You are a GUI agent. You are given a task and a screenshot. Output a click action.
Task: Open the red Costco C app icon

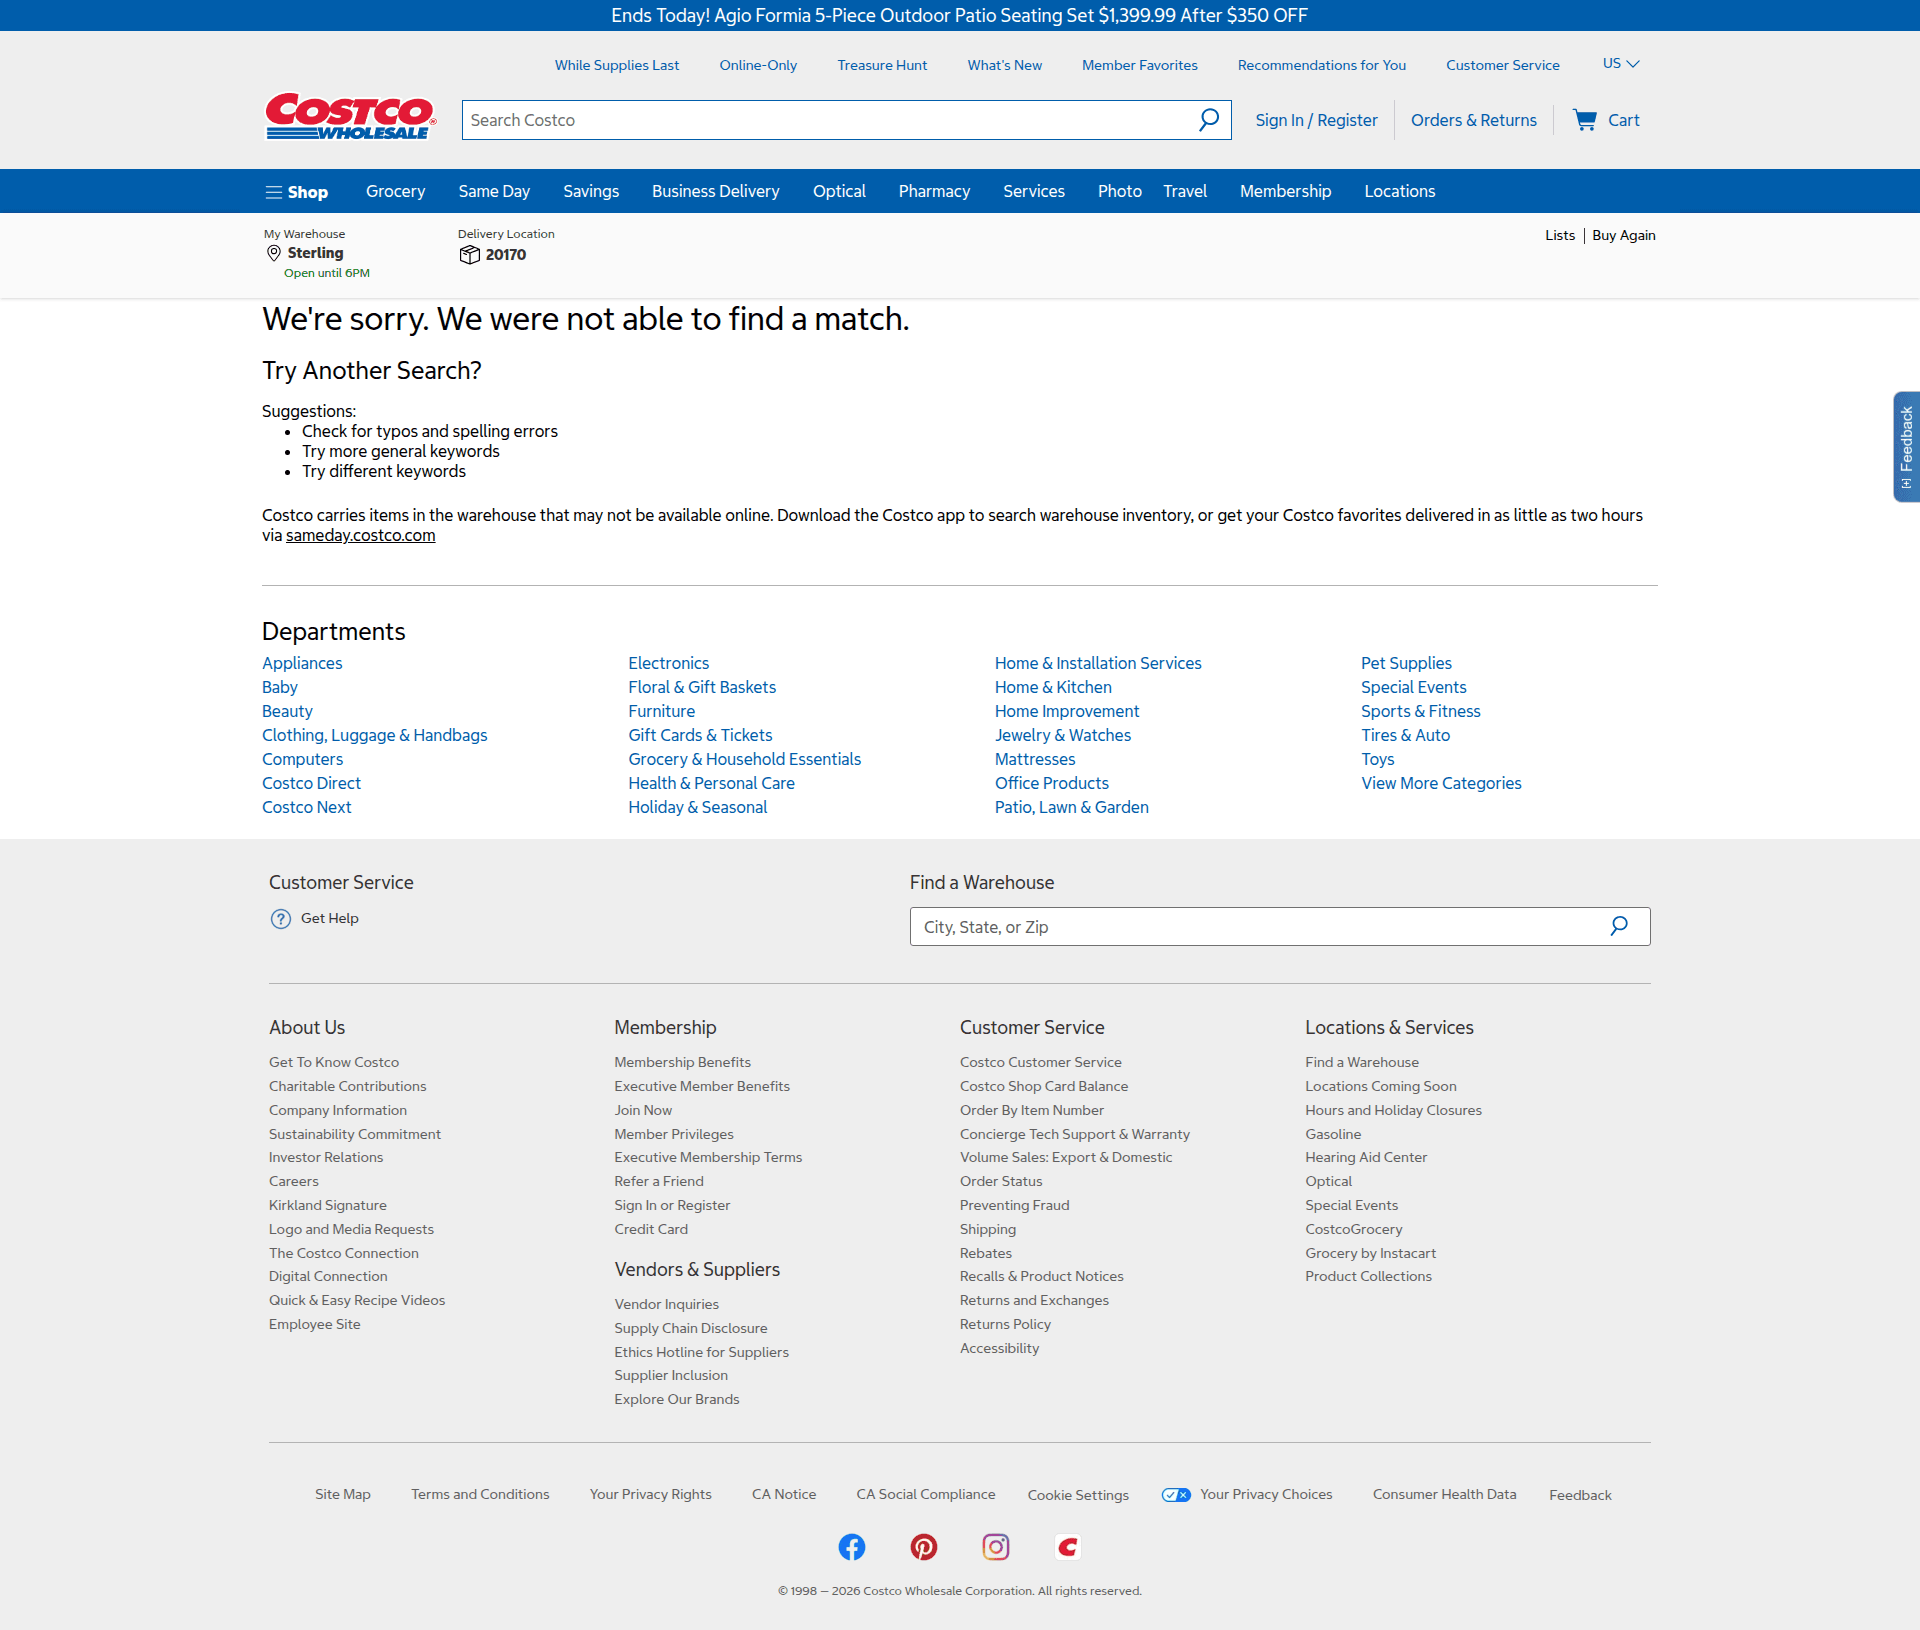point(1068,1547)
